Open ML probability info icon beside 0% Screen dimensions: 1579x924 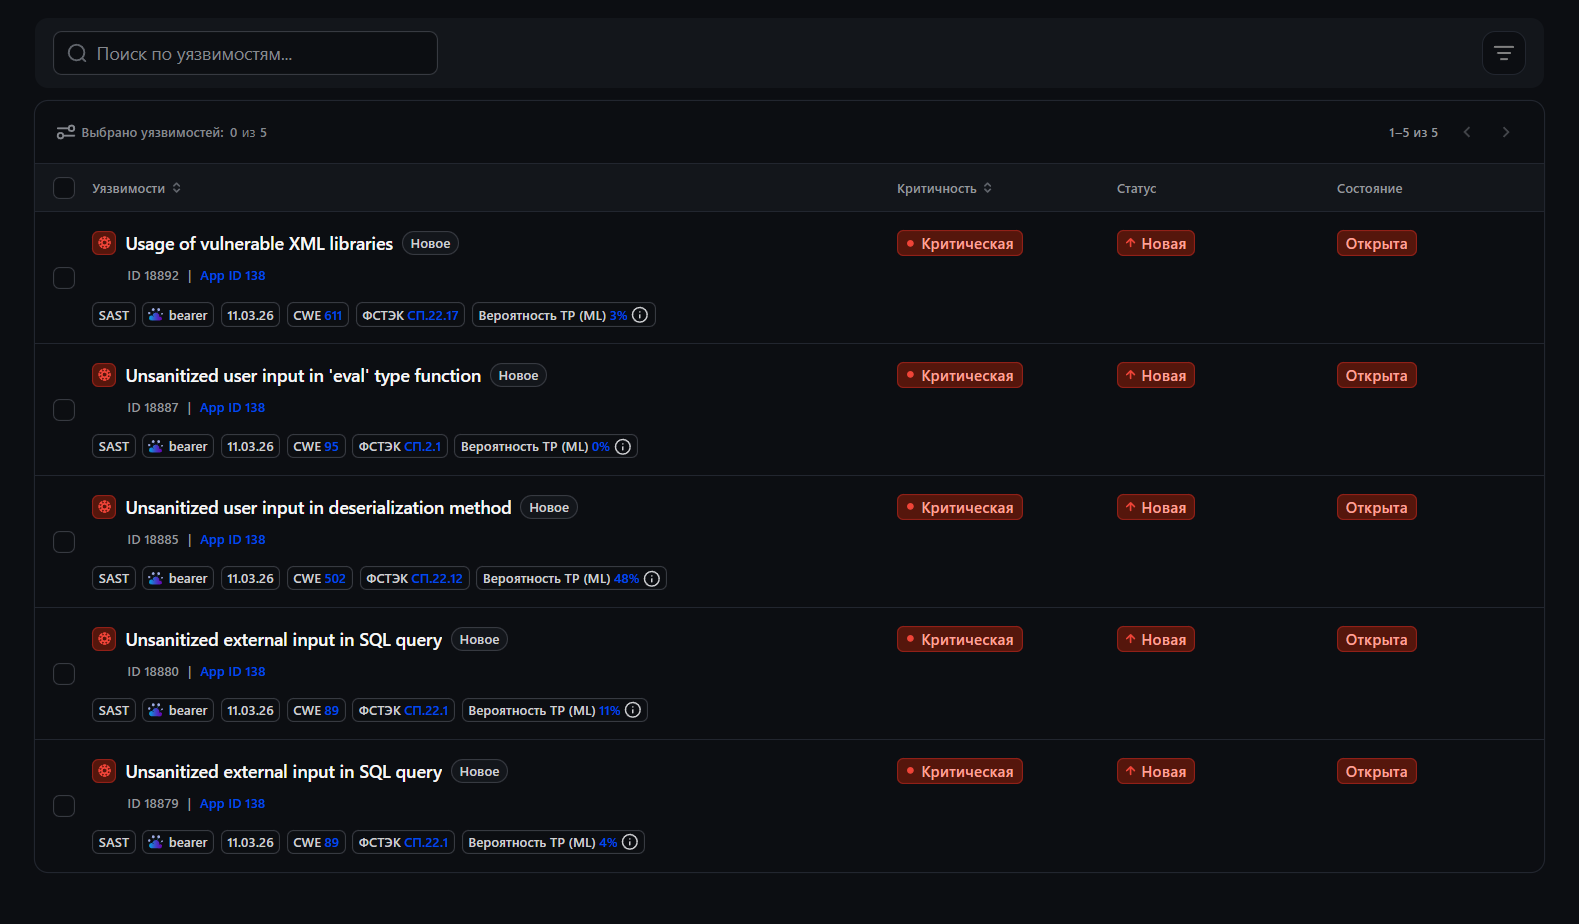pyautogui.click(x=623, y=447)
